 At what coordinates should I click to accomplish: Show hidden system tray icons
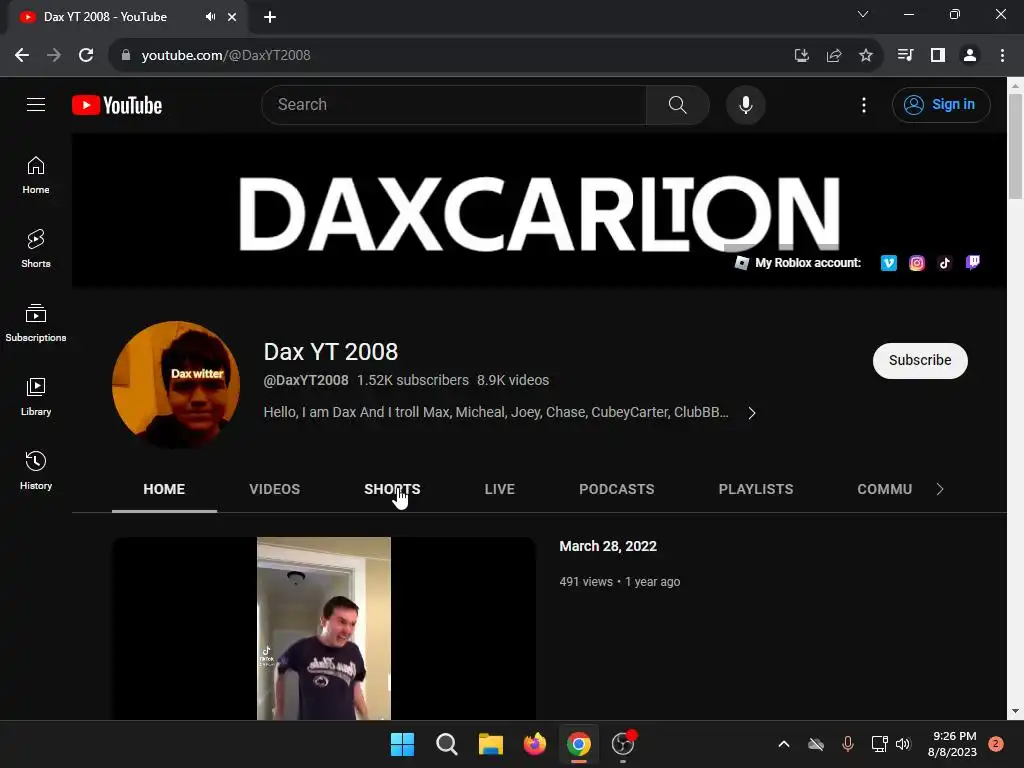tap(784, 744)
